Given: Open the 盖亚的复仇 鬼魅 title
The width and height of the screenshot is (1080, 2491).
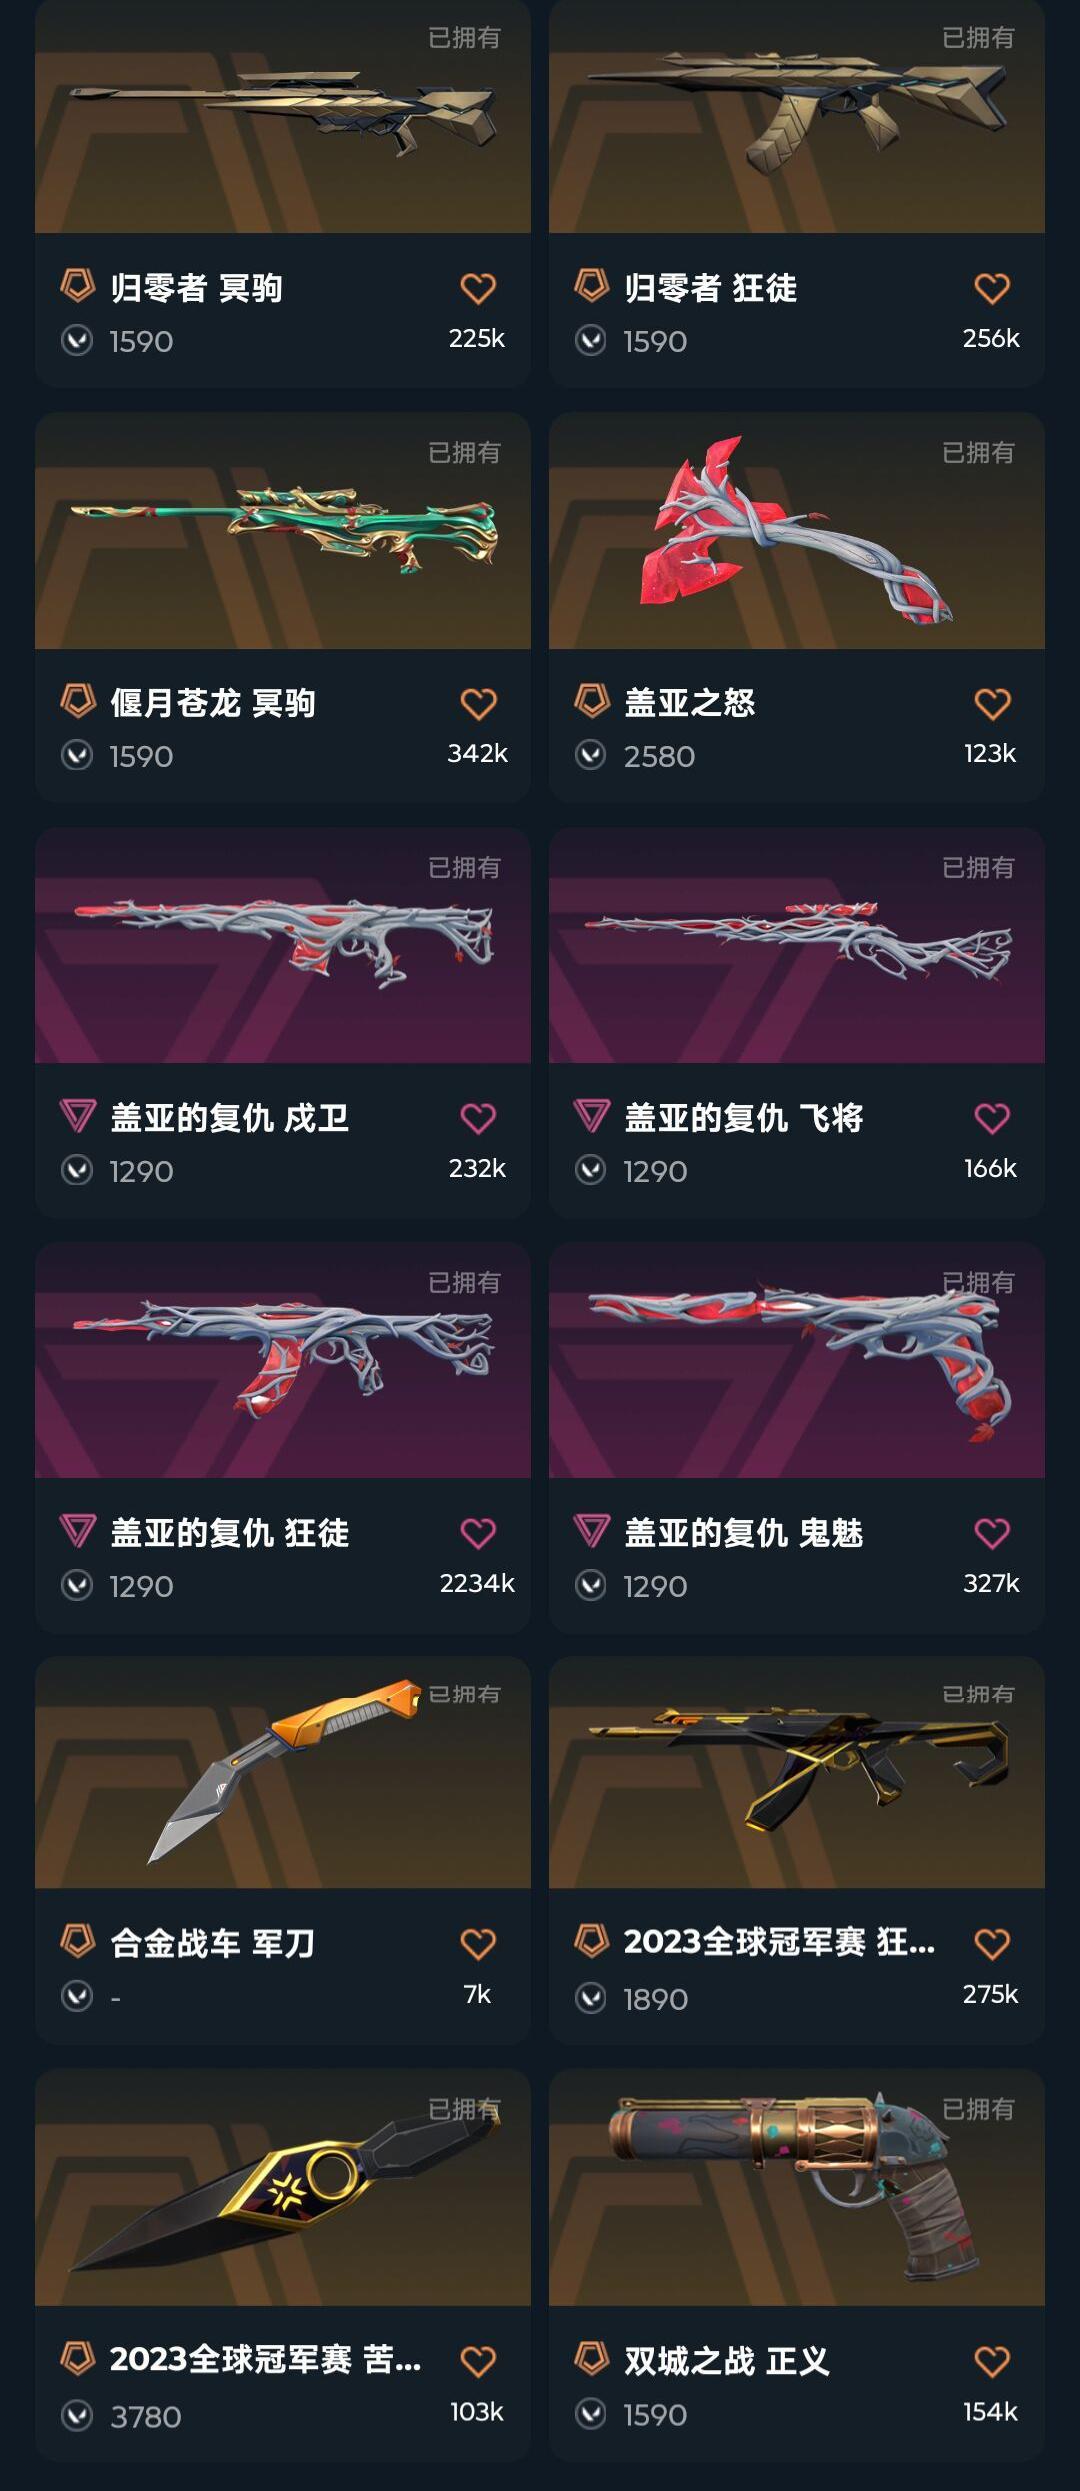Looking at the screenshot, I should [743, 1533].
